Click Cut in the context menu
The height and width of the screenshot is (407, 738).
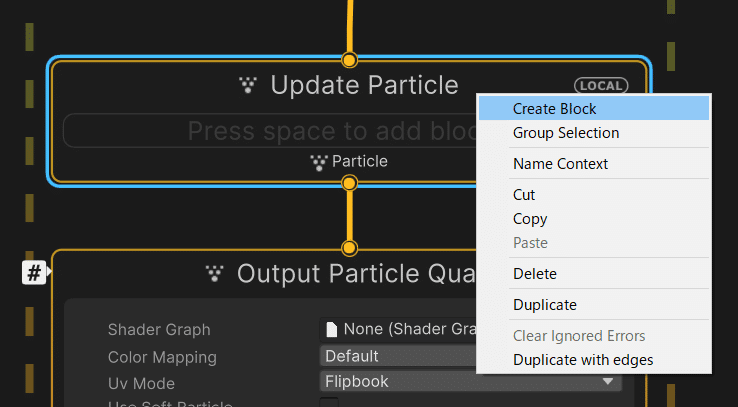[524, 195]
